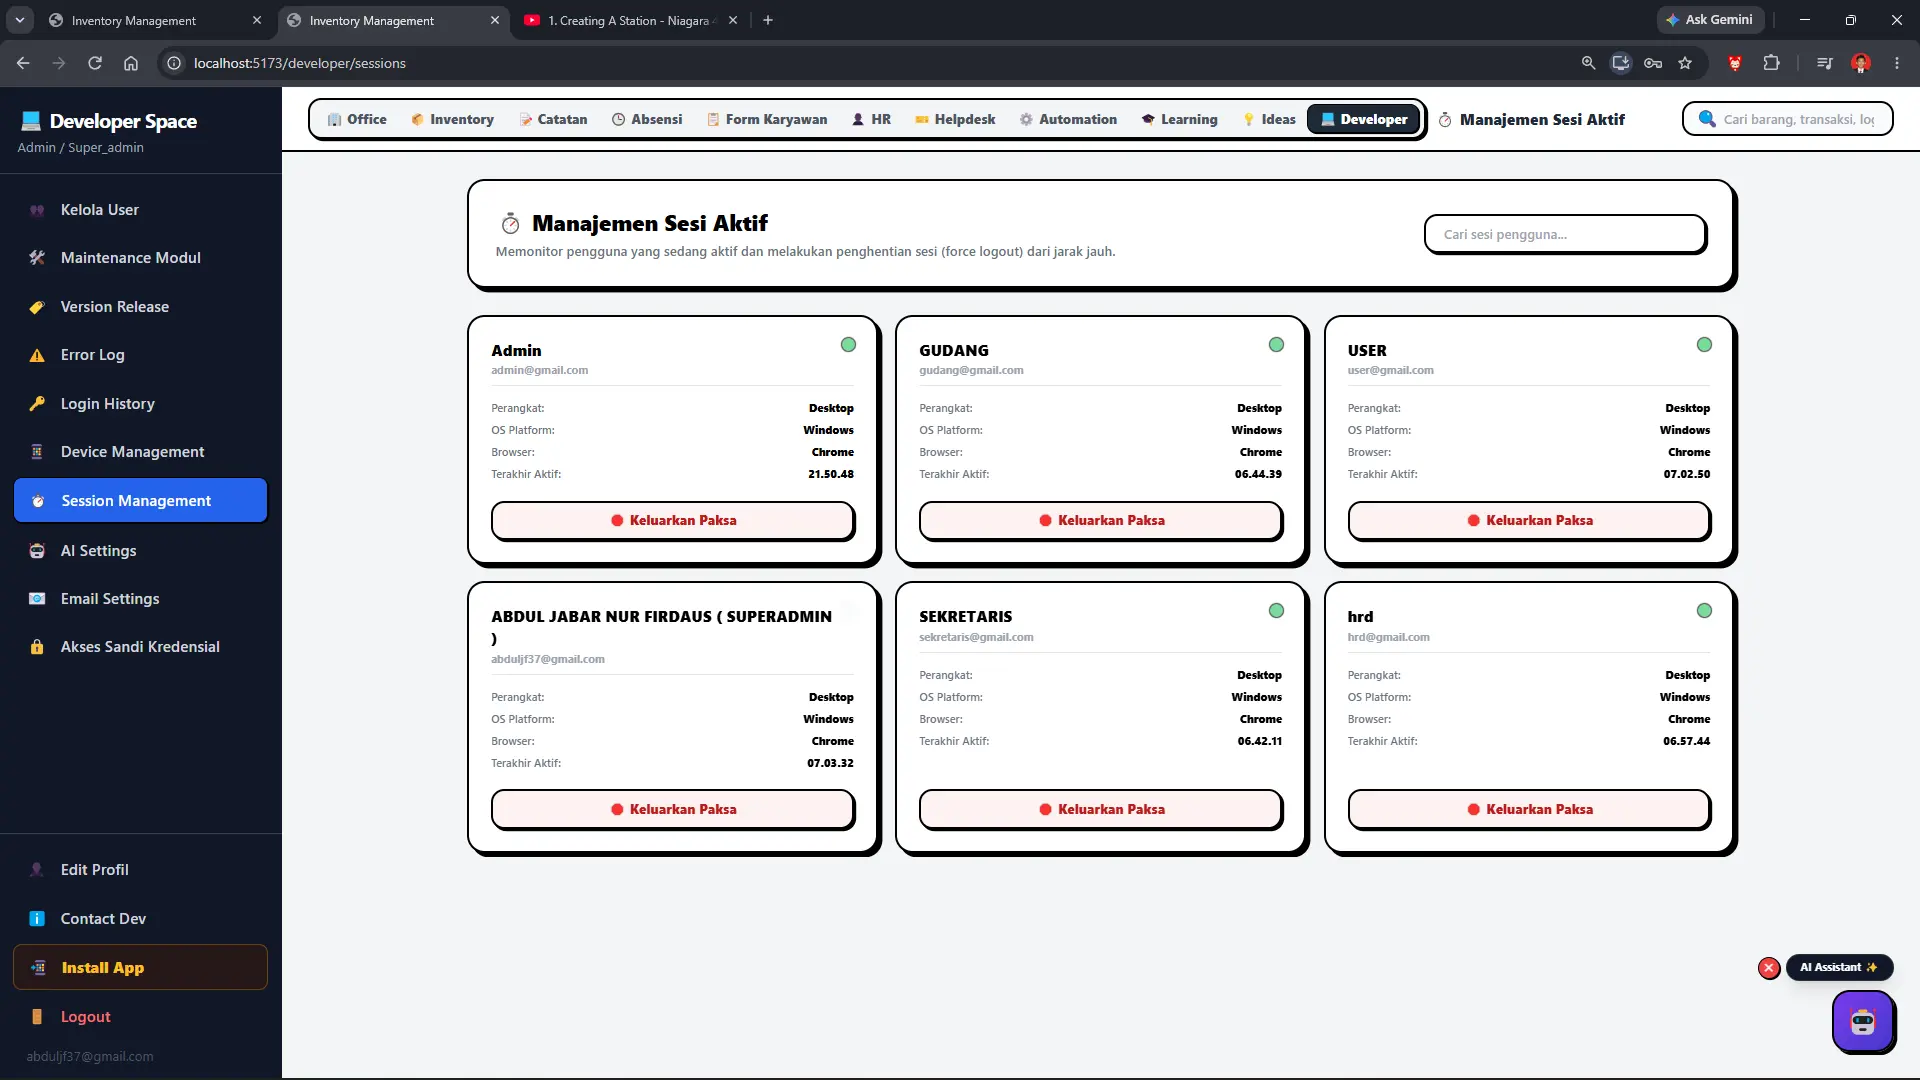Open the Catatan tab
Screen dimensions: 1920x1080
(x=553, y=119)
